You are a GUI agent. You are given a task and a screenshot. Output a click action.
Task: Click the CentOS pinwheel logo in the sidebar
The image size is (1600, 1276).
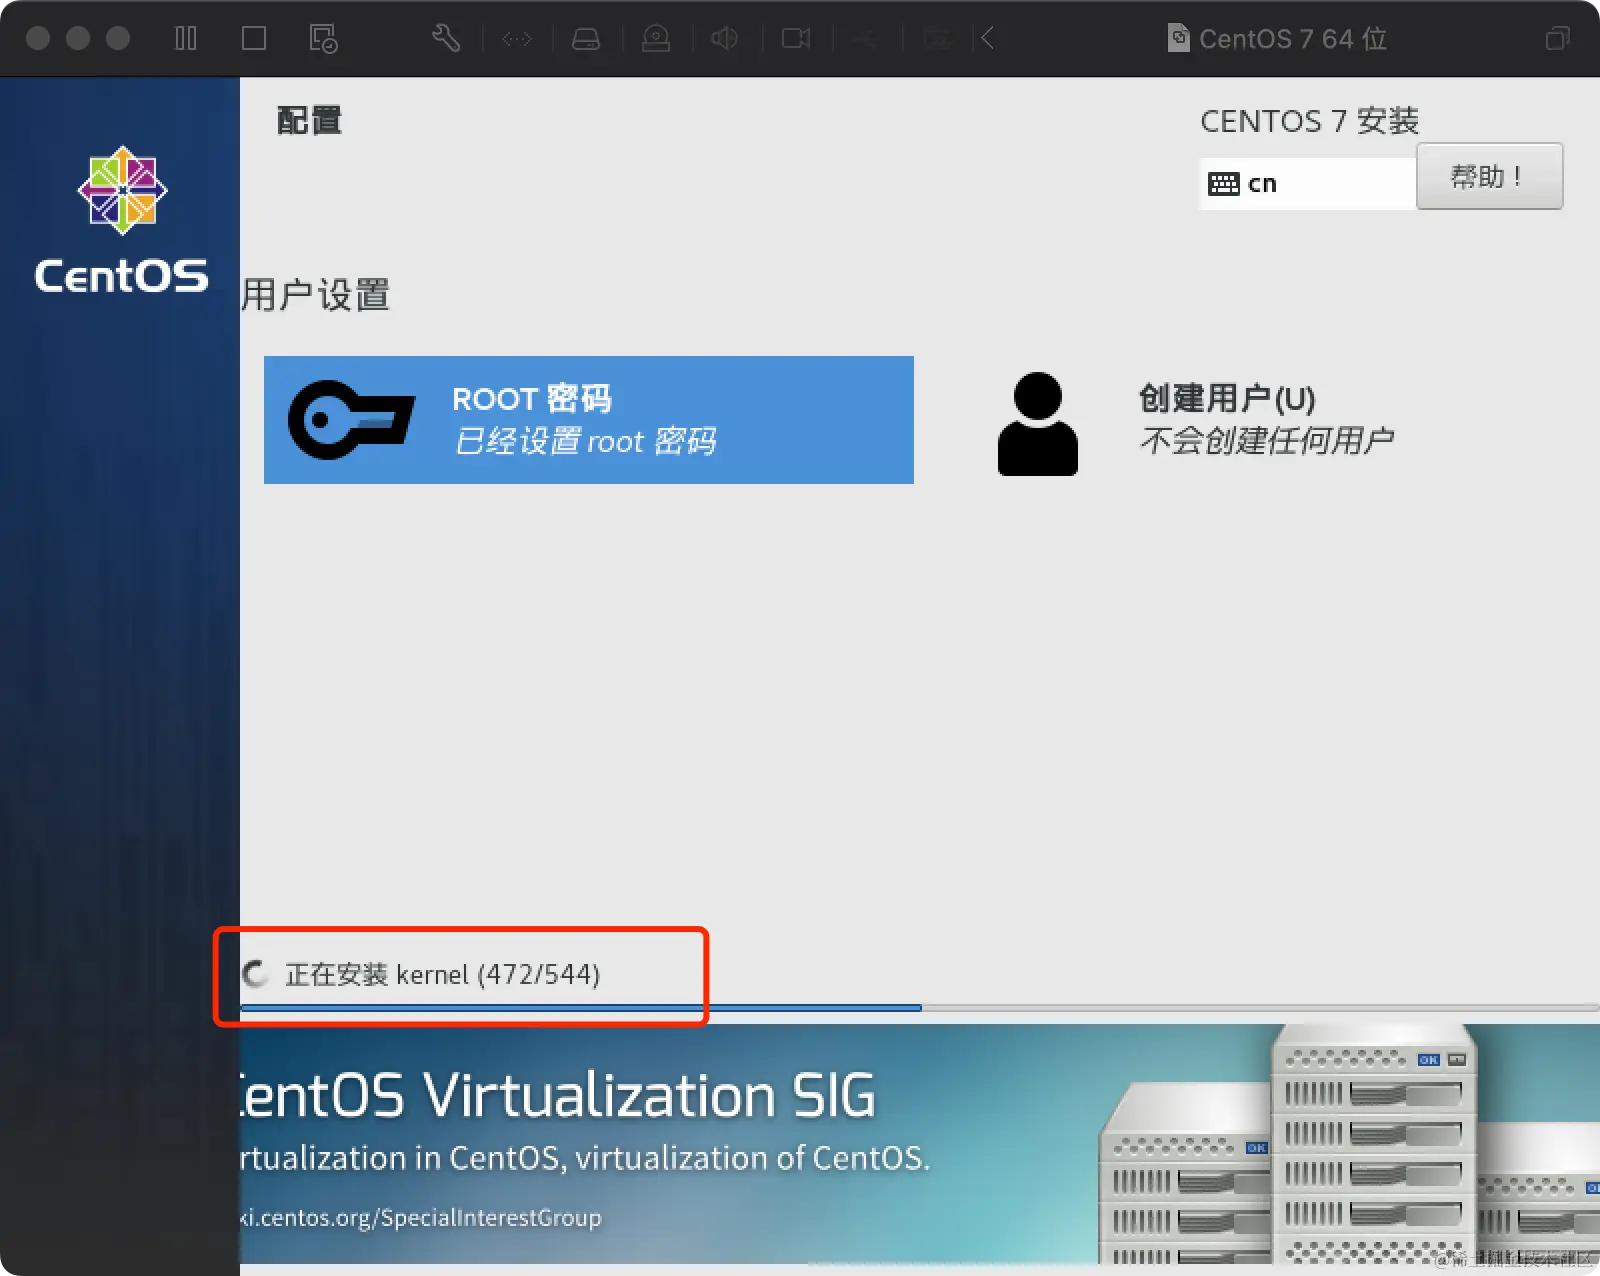point(122,190)
